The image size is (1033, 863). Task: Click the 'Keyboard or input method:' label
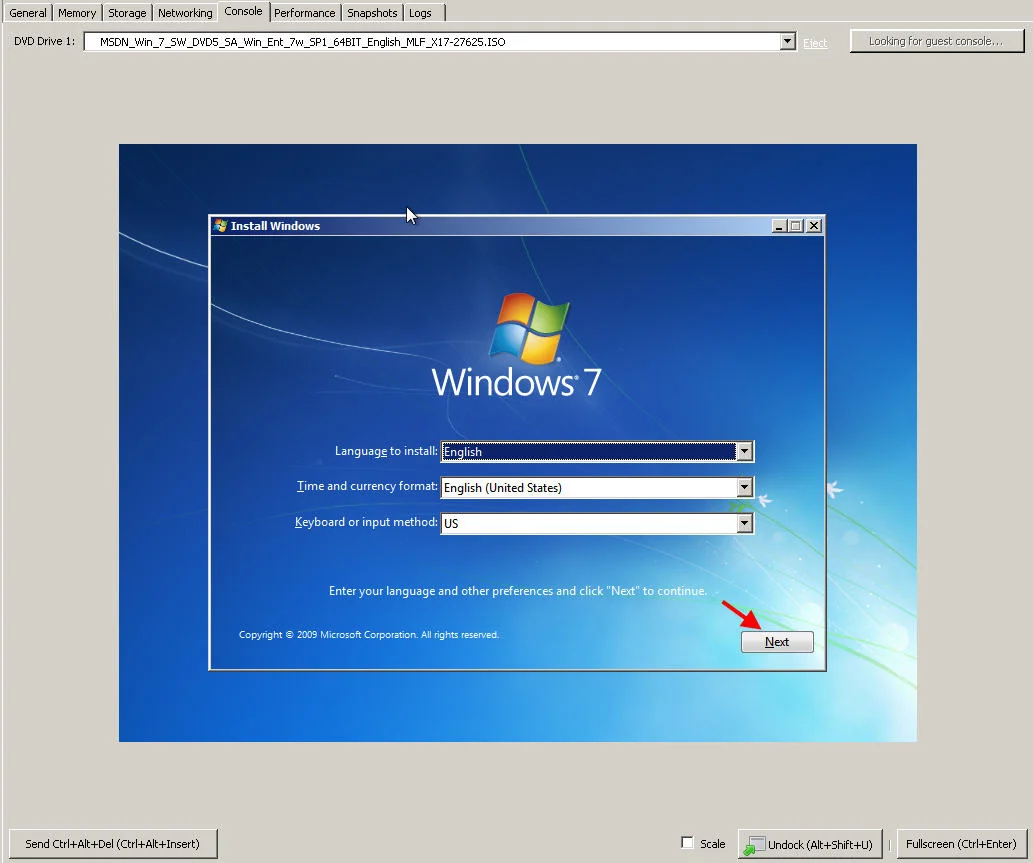pyautogui.click(x=366, y=522)
